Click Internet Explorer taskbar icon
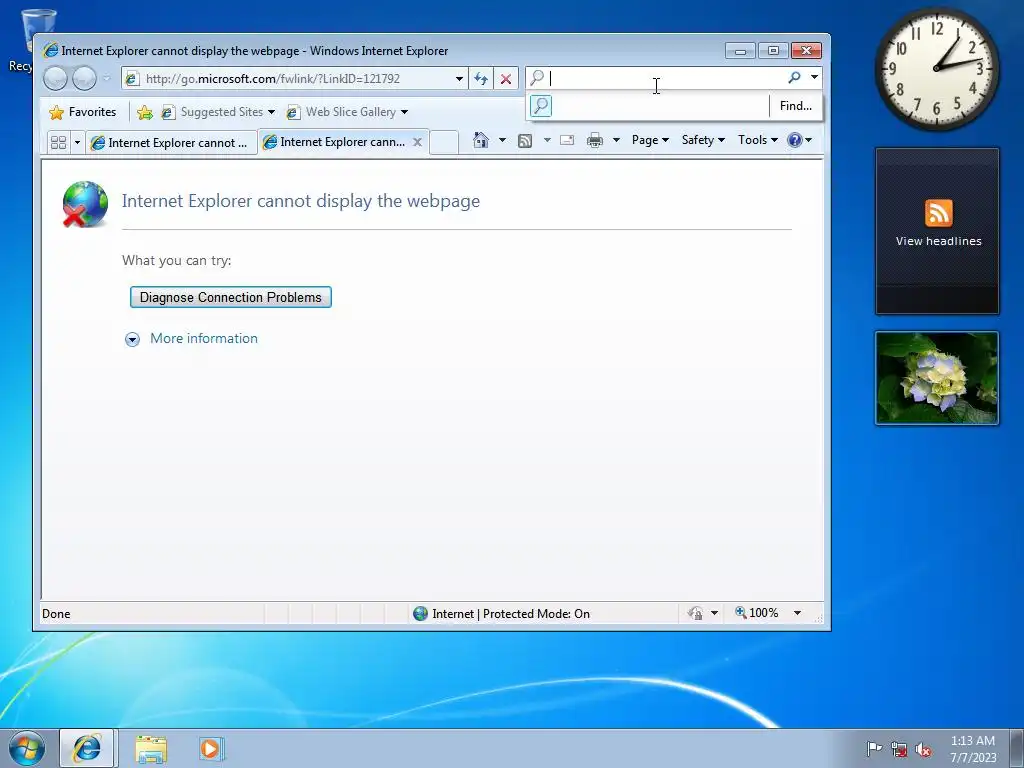This screenshot has height=768, width=1024. click(x=87, y=748)
